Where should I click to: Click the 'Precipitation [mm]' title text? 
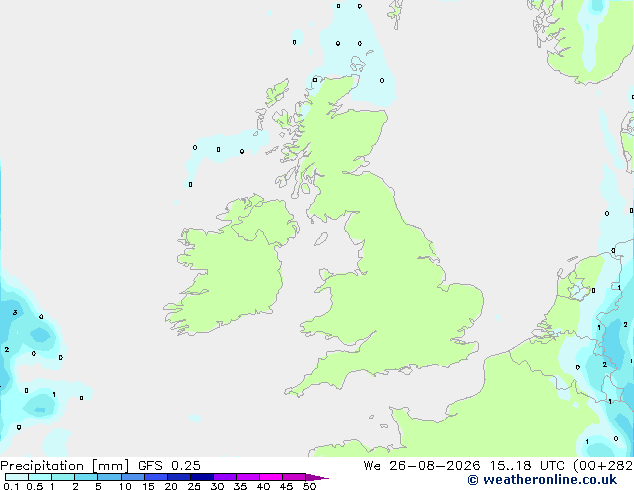pyautogui.click(x=64, y=466)
